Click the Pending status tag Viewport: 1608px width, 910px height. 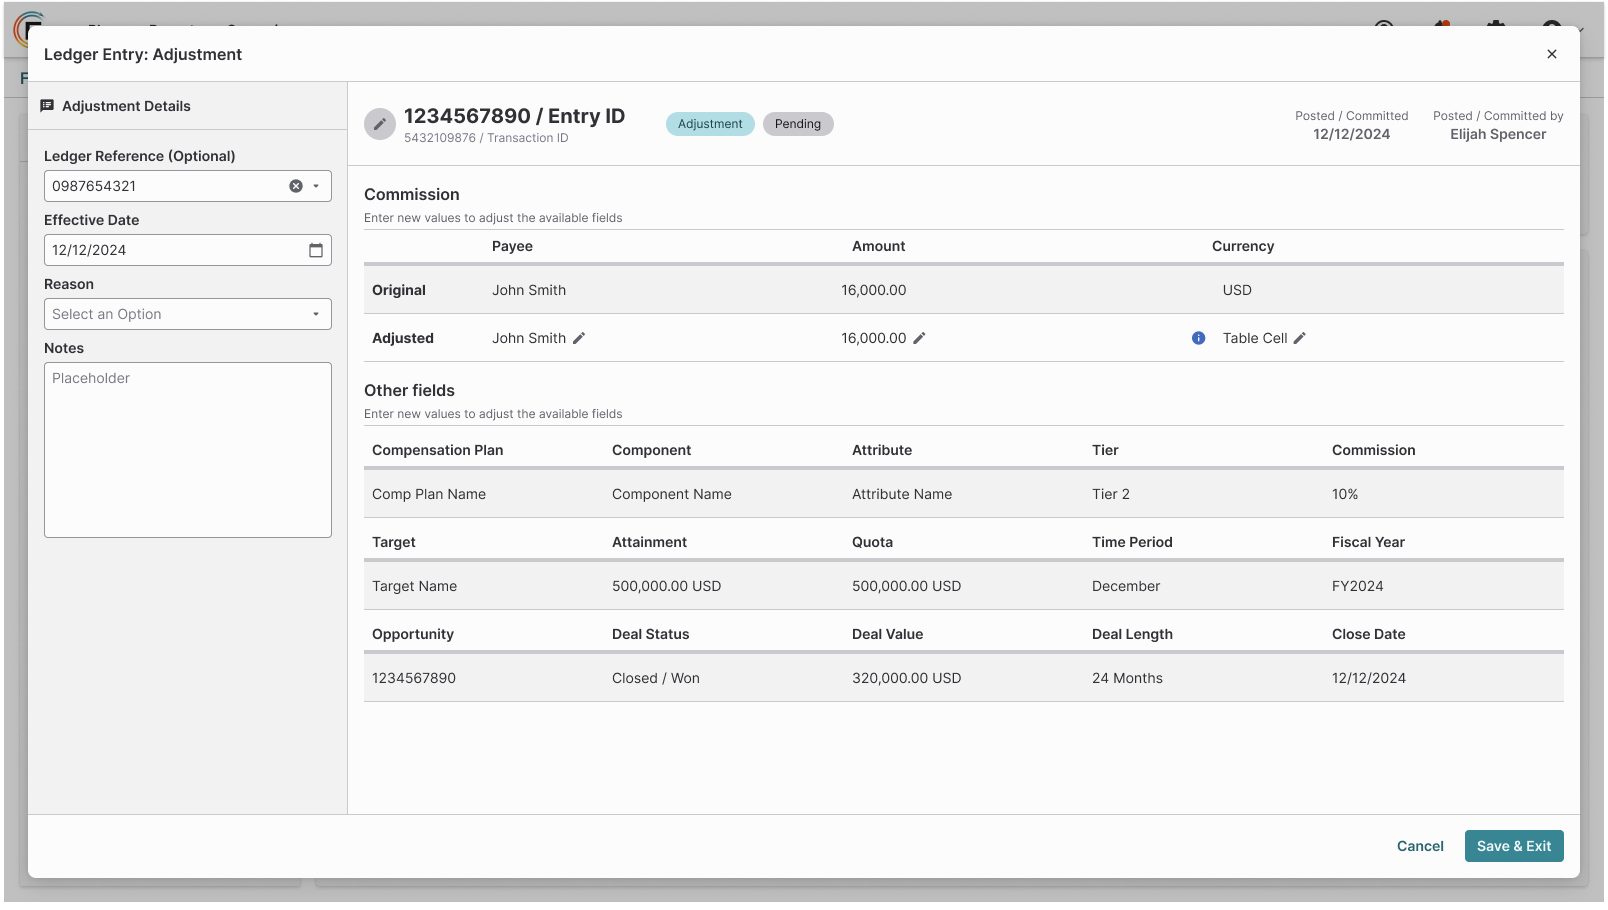798,124
